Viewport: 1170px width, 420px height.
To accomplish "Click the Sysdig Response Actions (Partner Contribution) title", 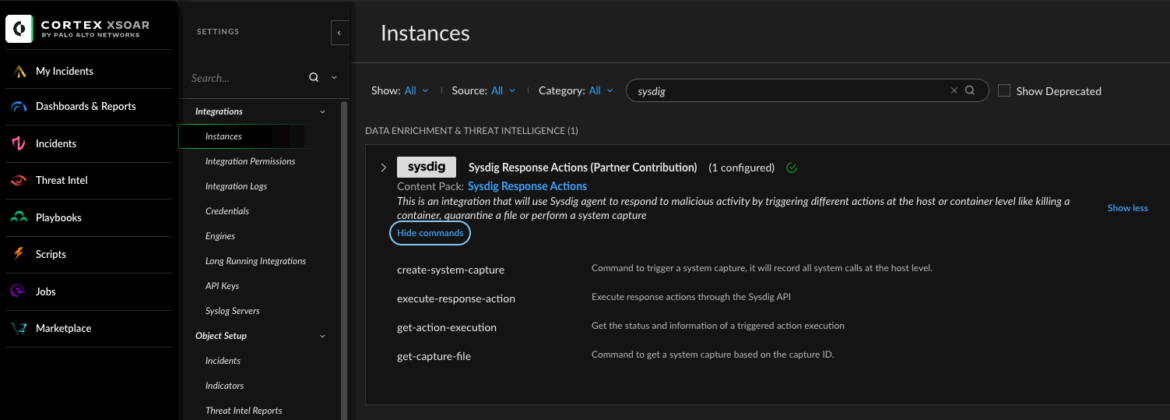I will (x=583, y=167).
